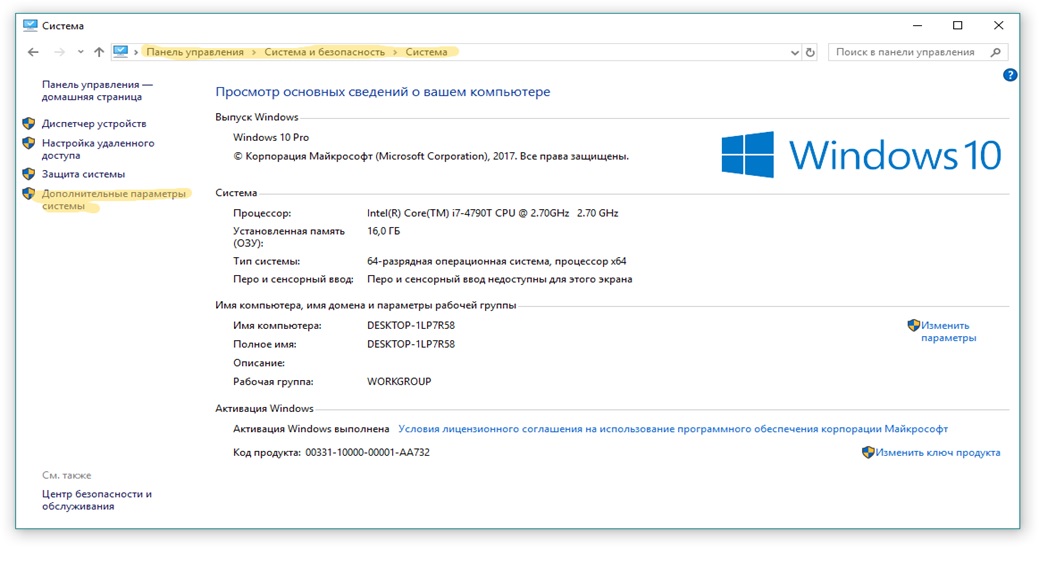Click the shield icon beside 'Настройка удаленного доступа'

29,143
